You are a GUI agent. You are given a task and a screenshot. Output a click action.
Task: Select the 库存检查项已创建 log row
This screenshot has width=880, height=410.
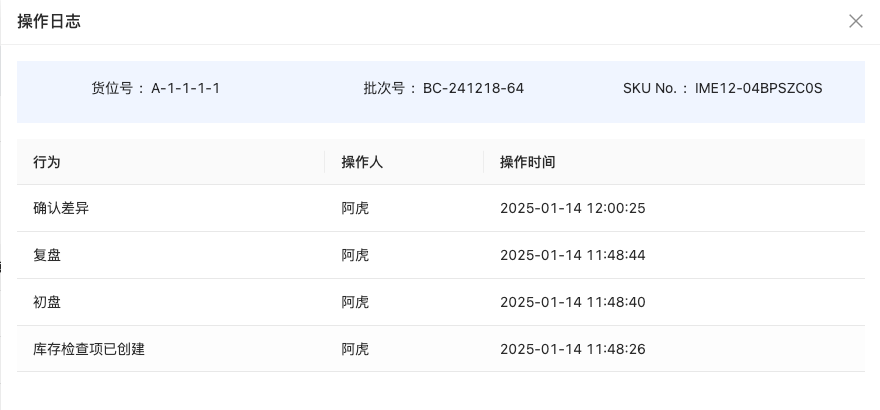(89, 349)
